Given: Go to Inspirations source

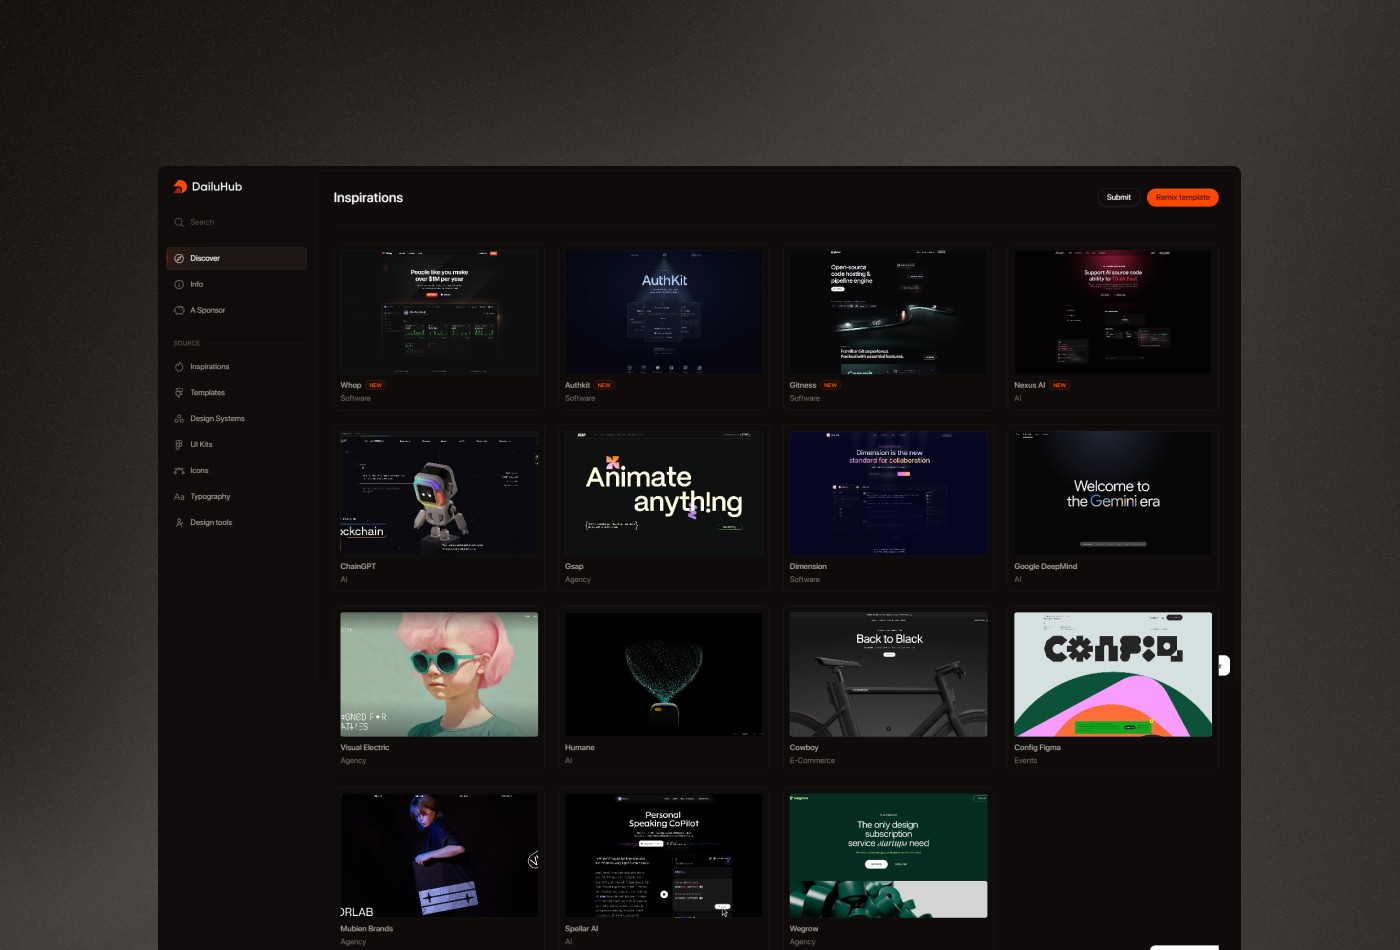Looking at the screenshot, I should (236, 367).
